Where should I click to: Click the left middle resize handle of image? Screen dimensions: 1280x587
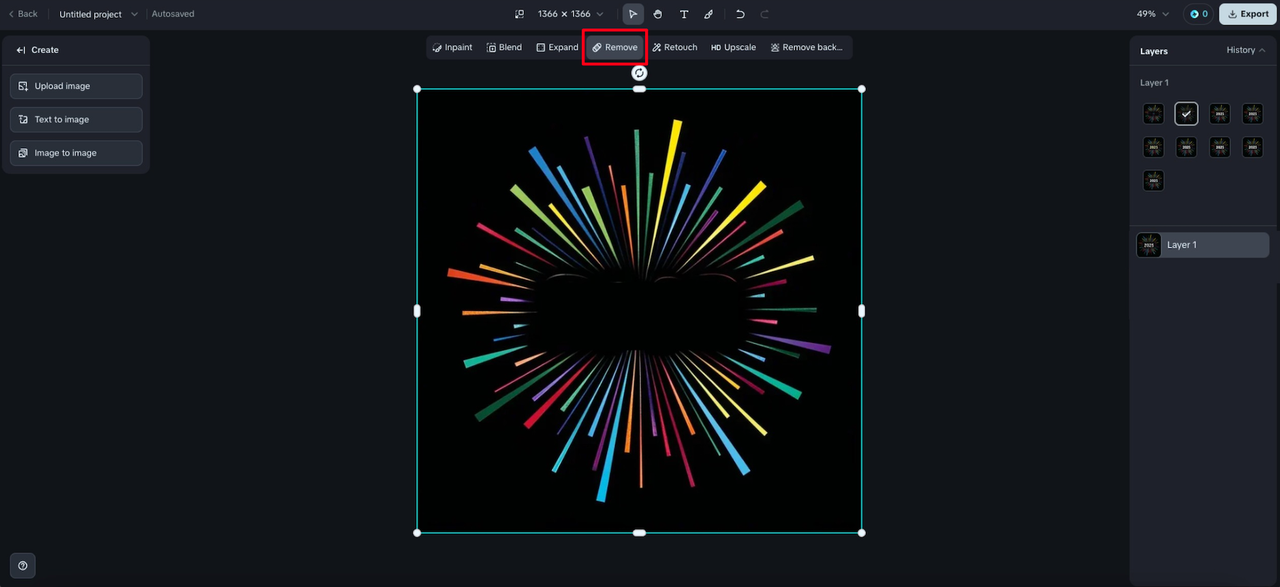click(x=417, y=311)
